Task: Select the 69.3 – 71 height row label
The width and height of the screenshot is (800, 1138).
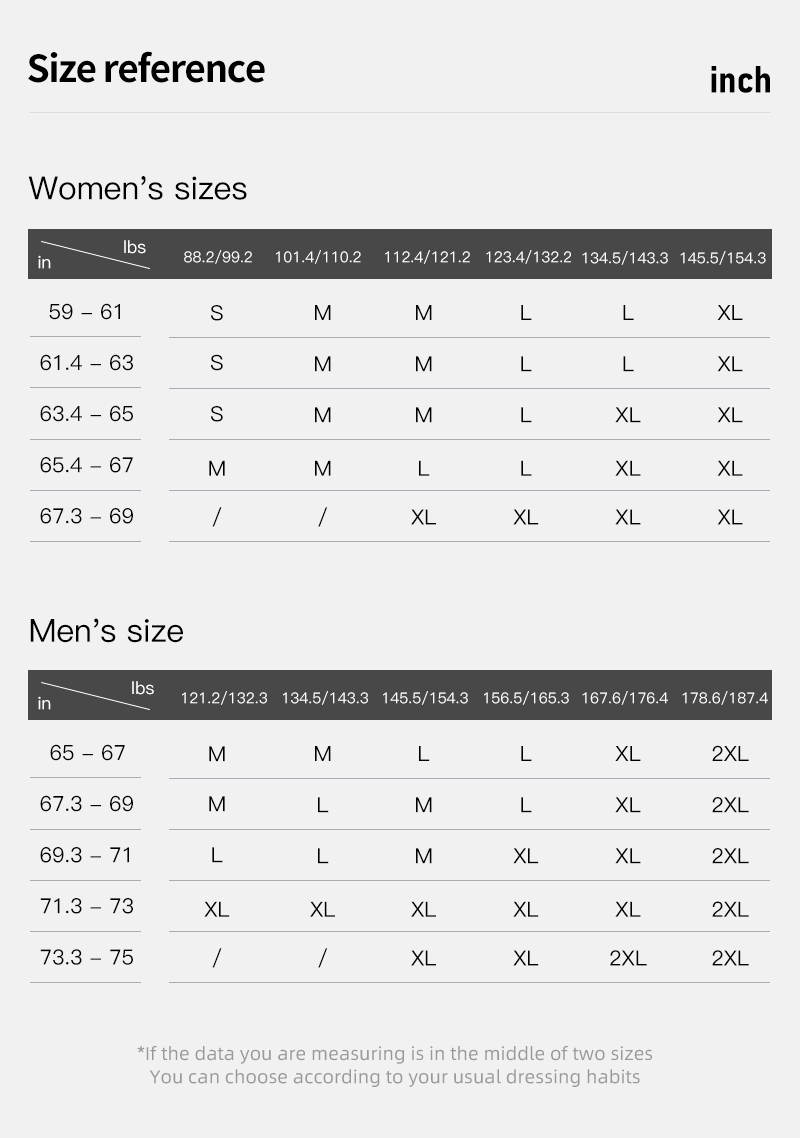Action: [86, 855]
